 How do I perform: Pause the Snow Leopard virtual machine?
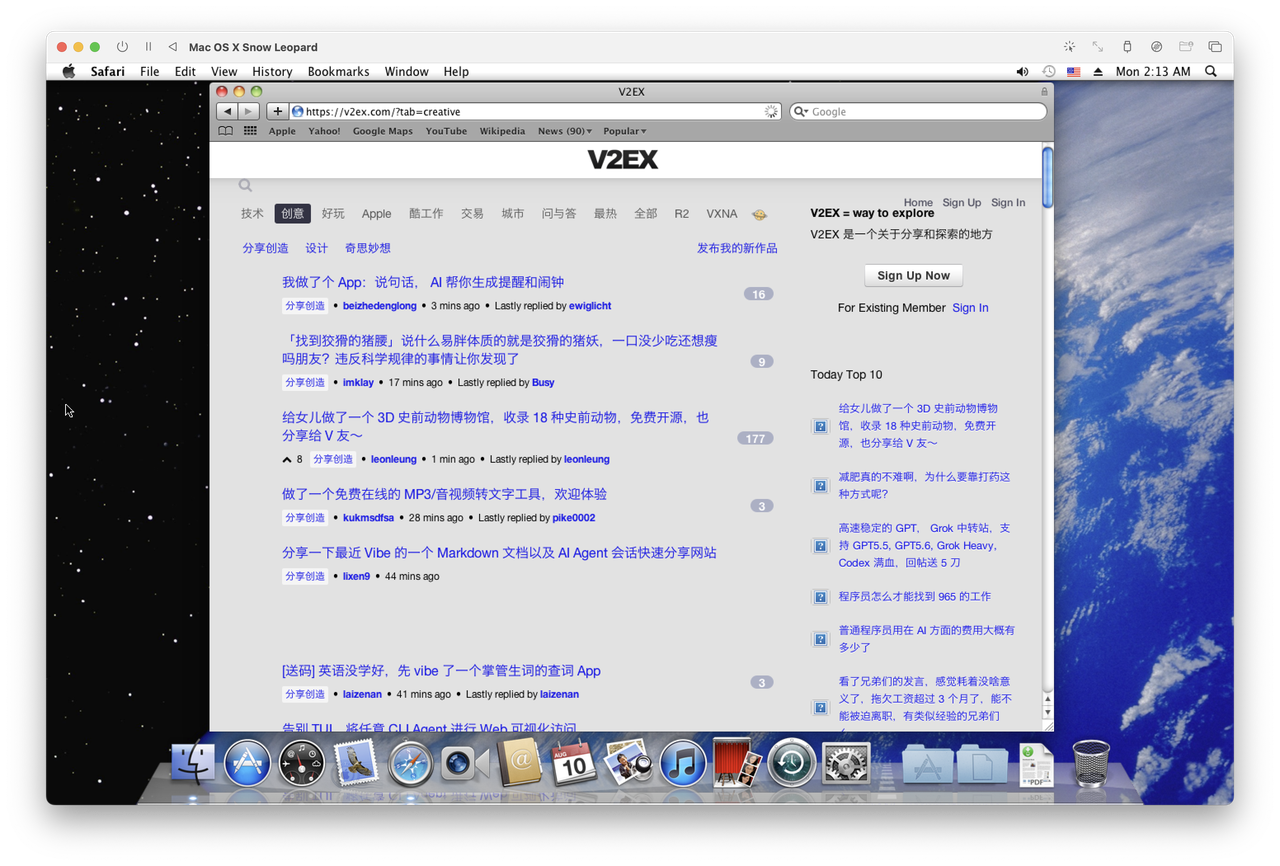coord(148,47)
